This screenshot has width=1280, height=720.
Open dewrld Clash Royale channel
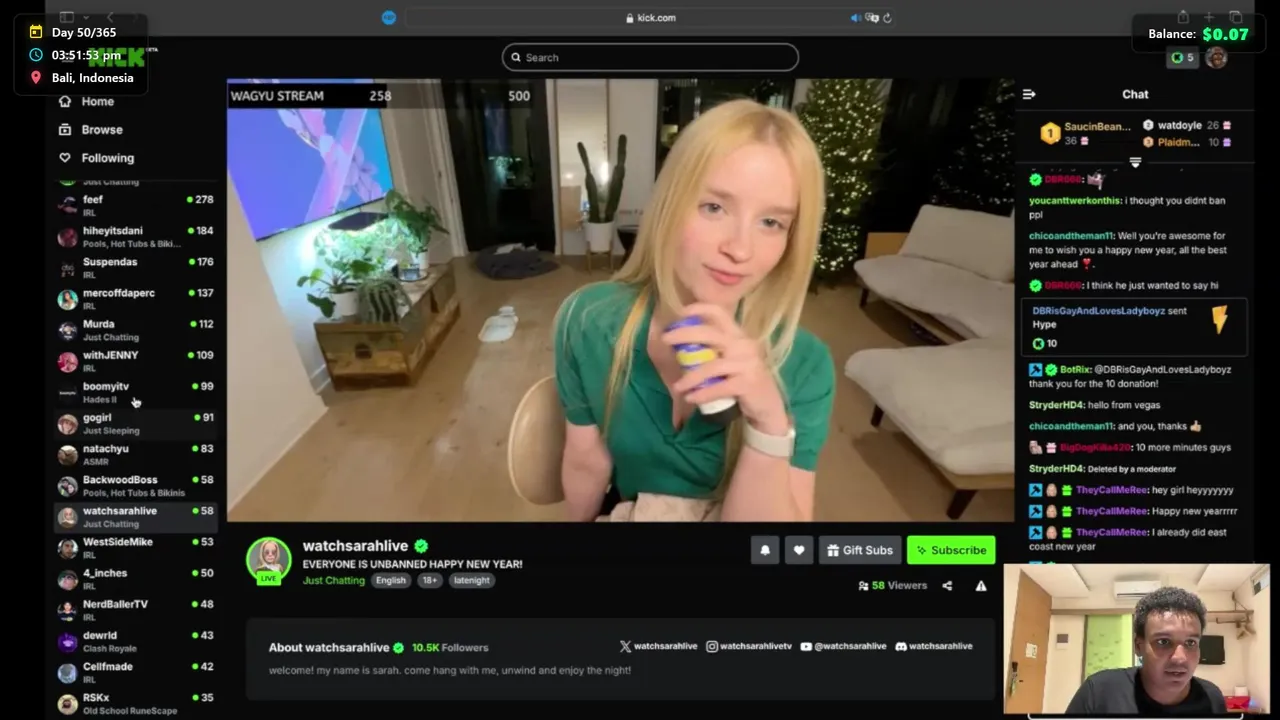coord(135,641)
